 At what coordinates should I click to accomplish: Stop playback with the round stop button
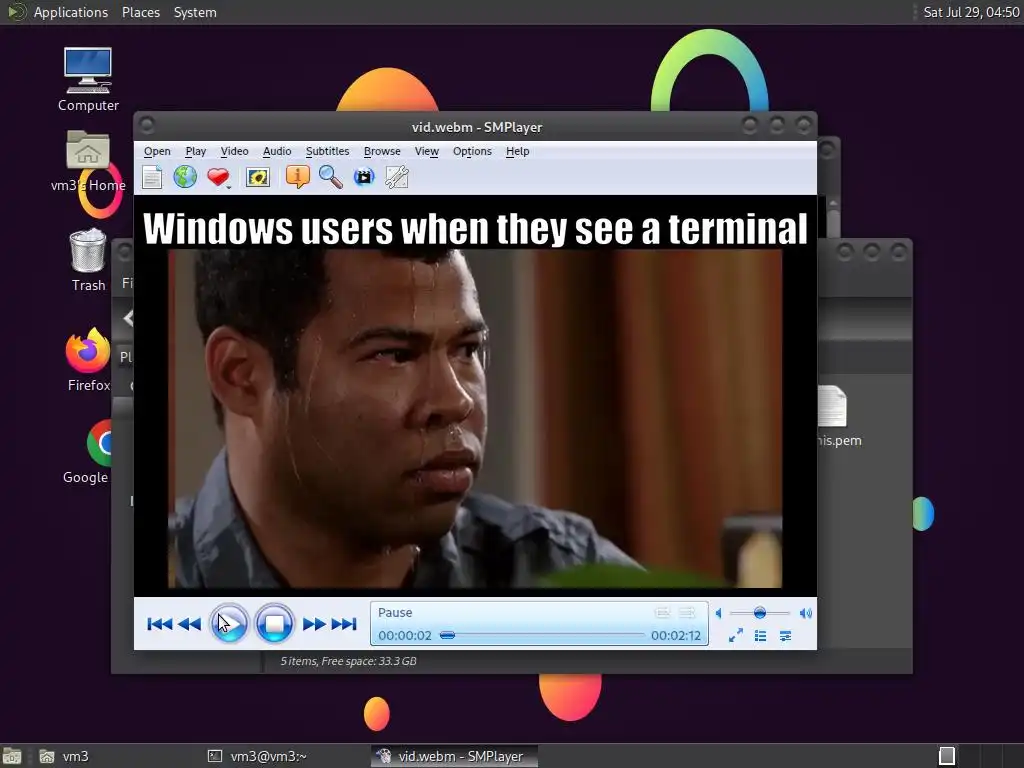[x=274, y=624]
